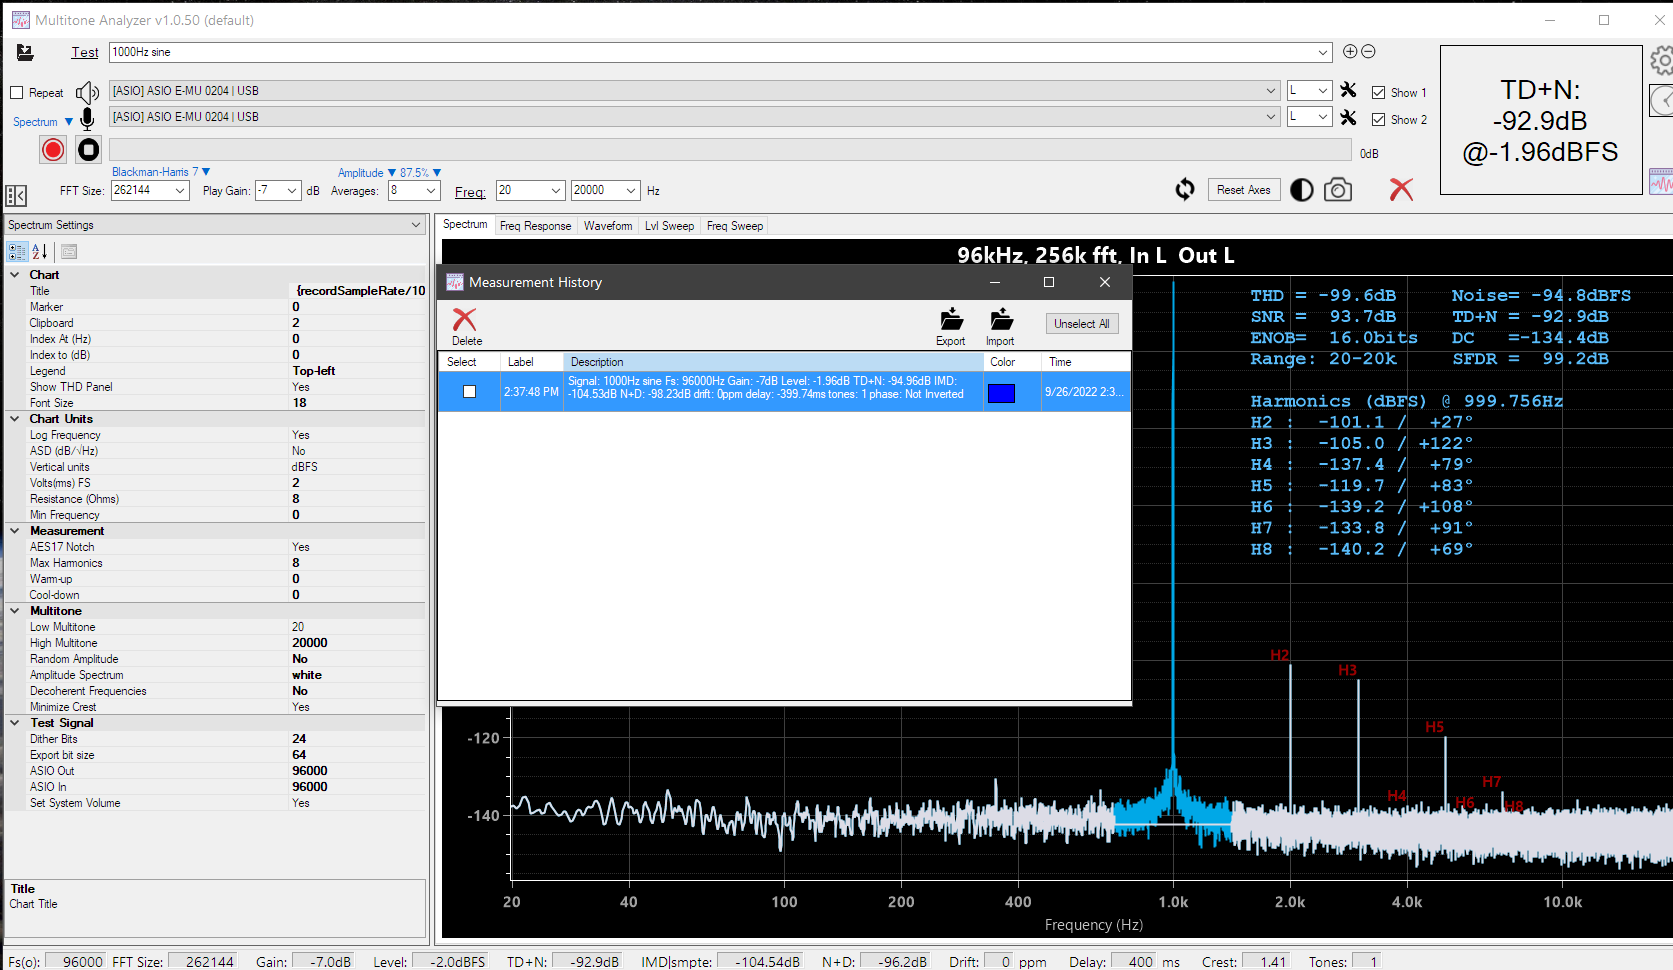Click the red record button
1673x970 pixels.
point(53,150)
